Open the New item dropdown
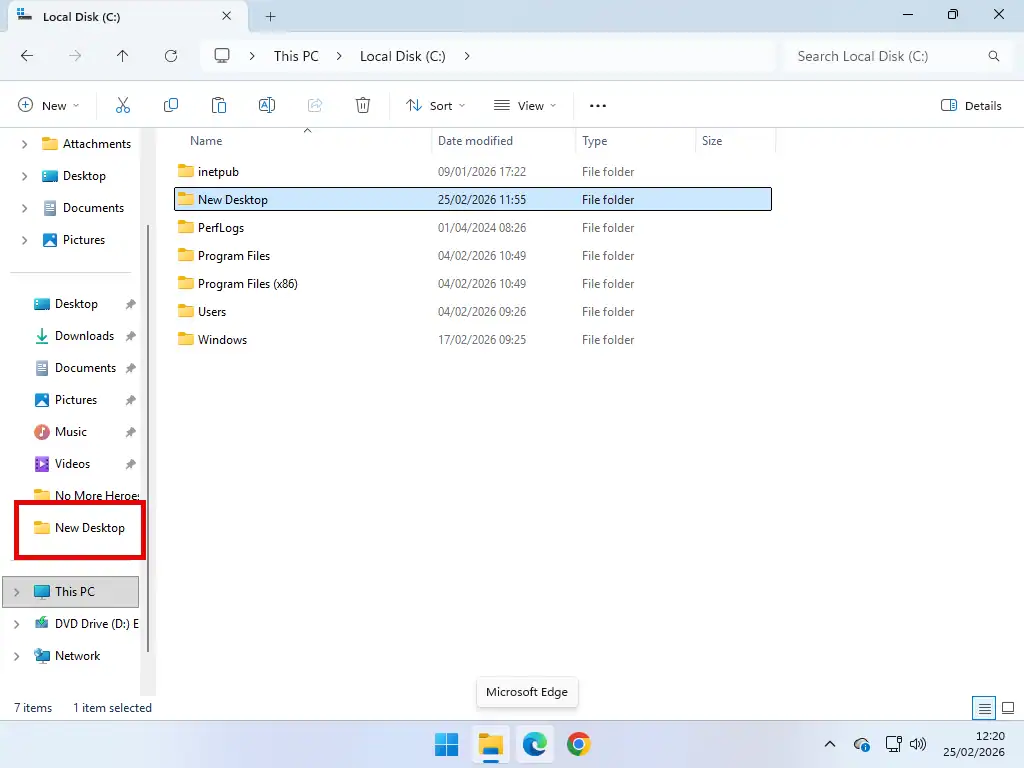1024x768 pixels. 47,105
